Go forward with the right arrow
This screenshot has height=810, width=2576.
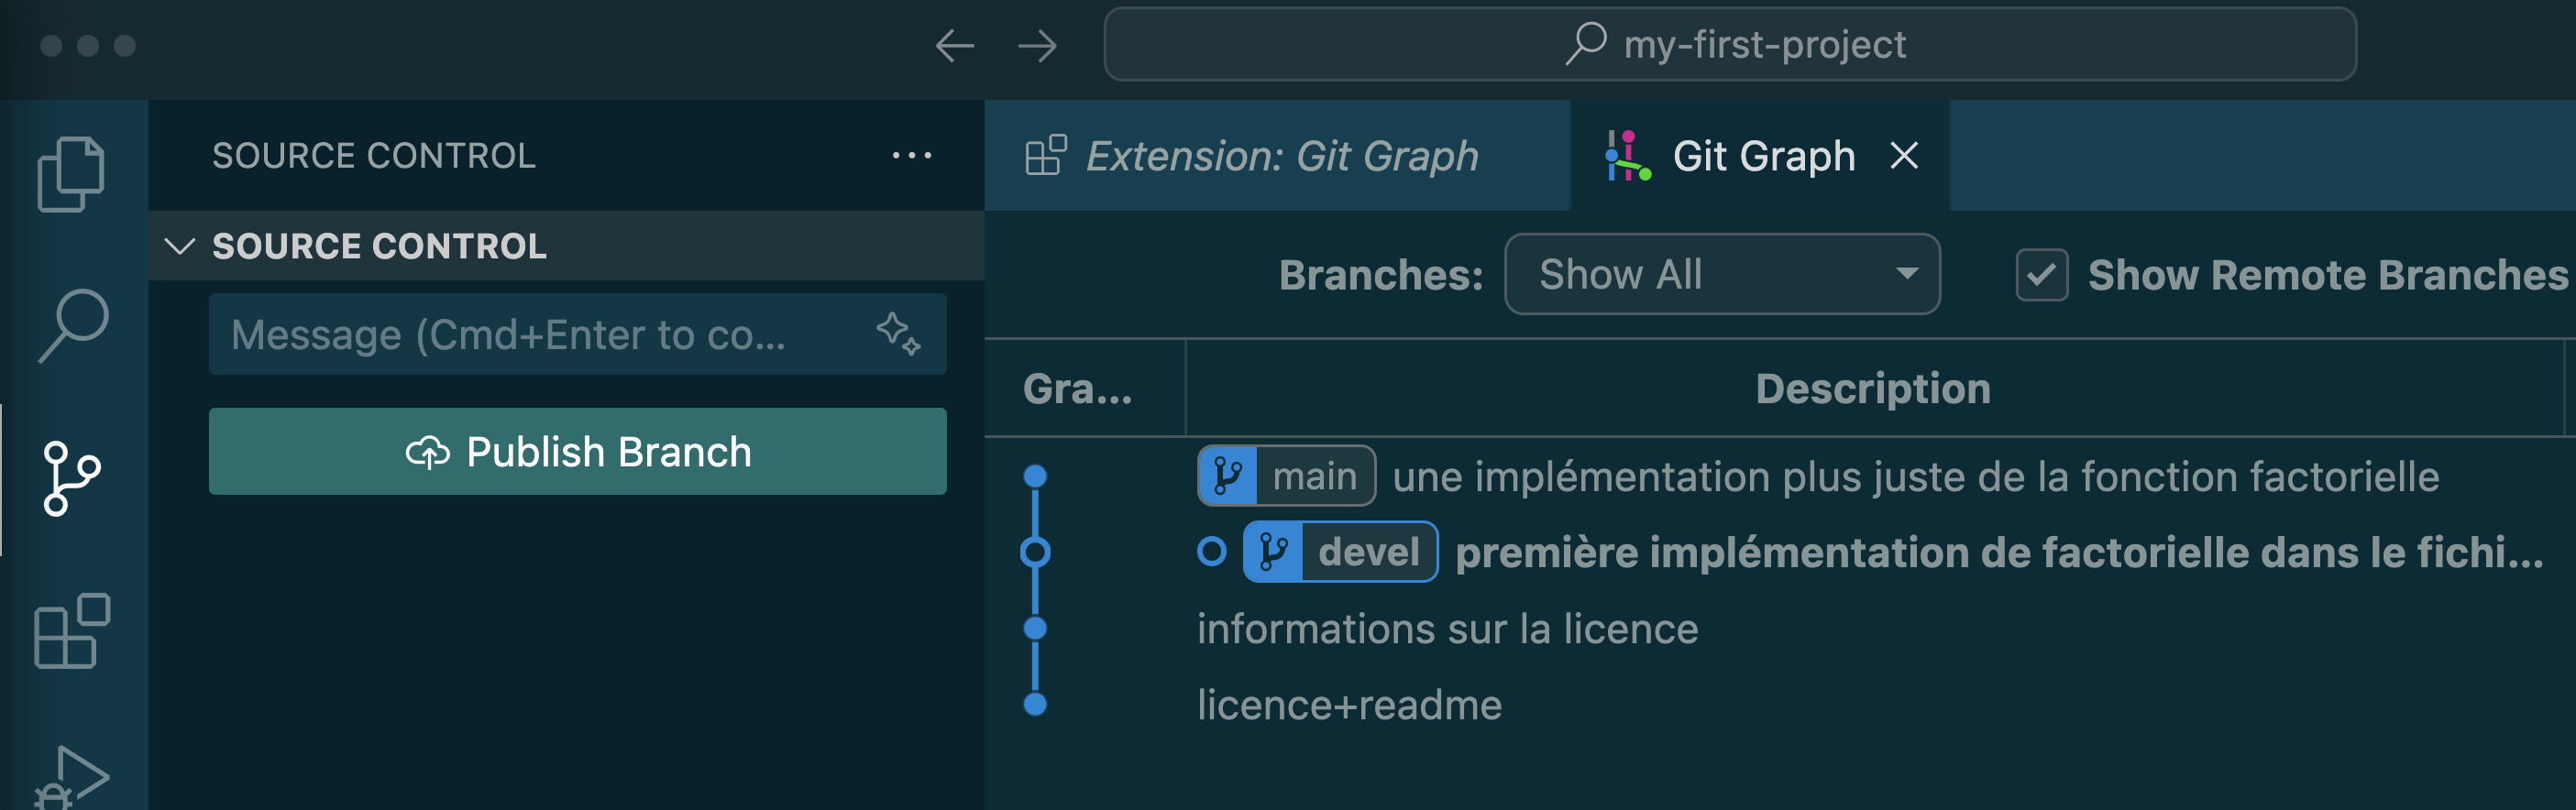[x=1037, y=46]
